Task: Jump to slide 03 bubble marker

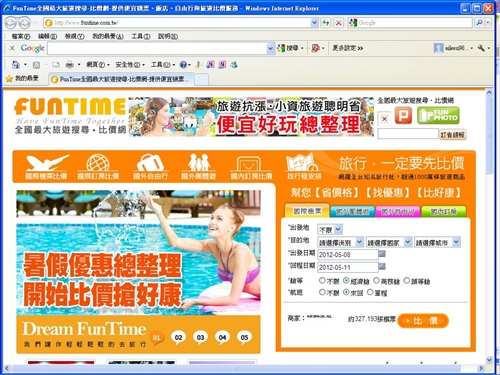Action: point(200,338)
